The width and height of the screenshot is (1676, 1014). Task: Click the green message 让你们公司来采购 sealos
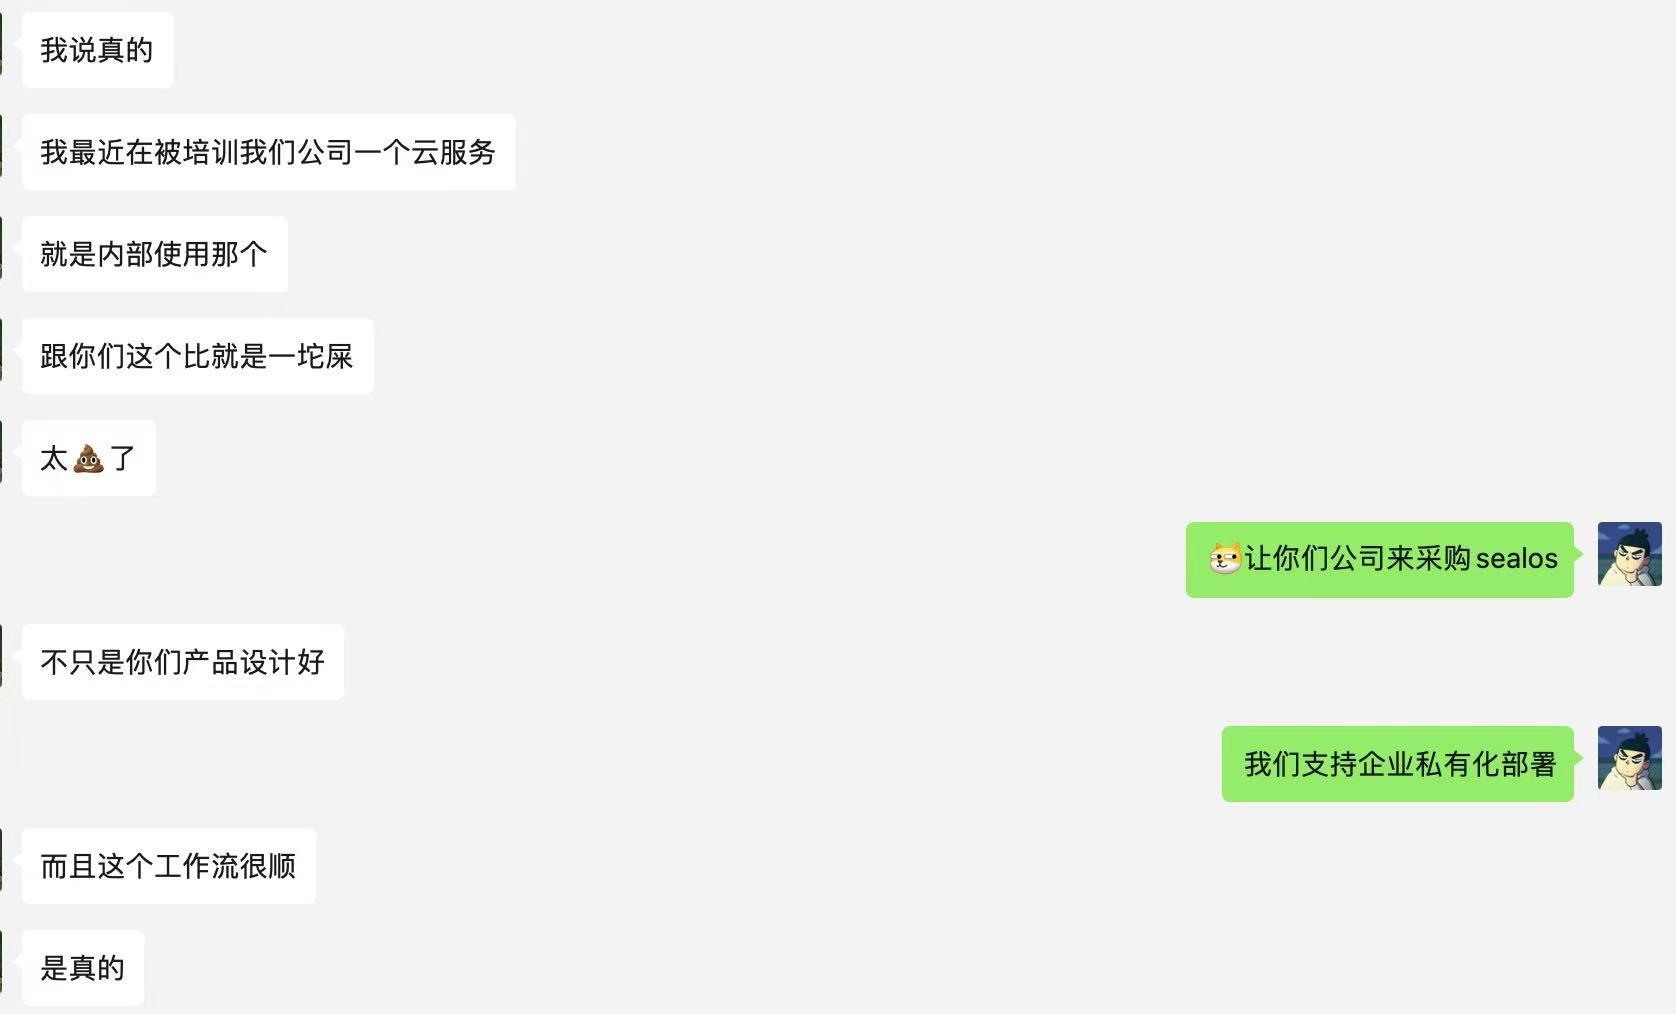(1390, 560)
